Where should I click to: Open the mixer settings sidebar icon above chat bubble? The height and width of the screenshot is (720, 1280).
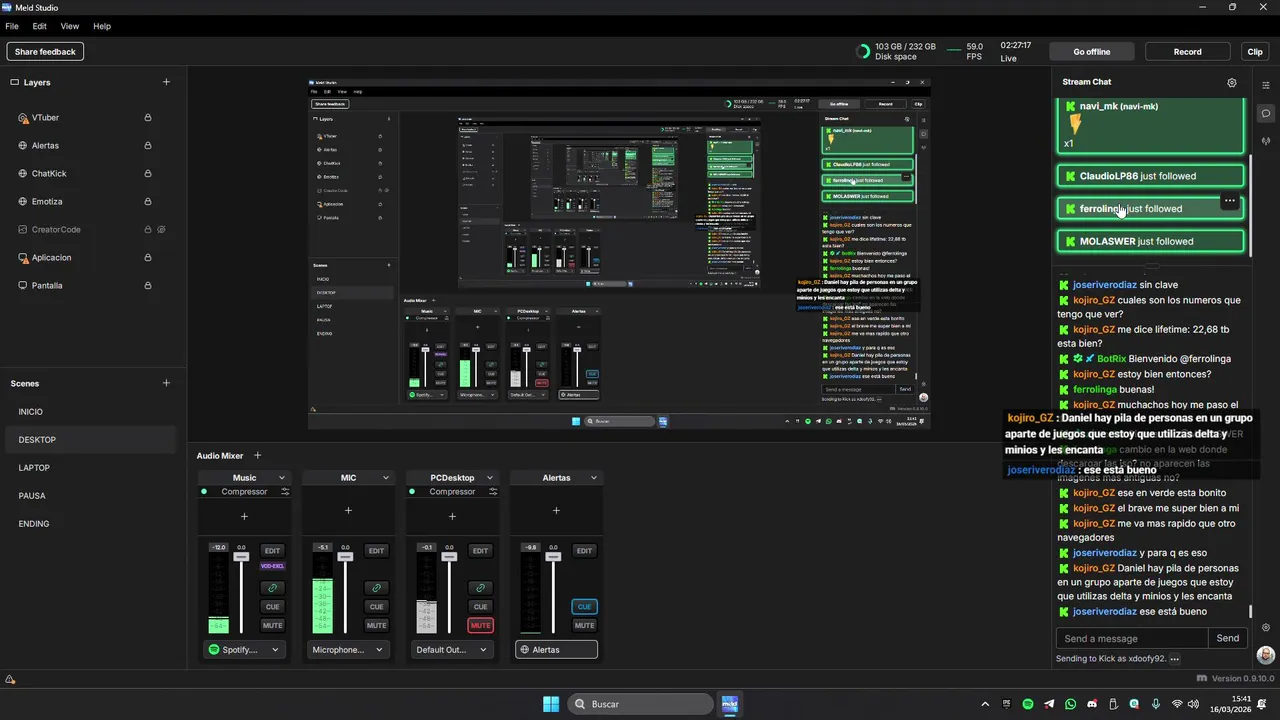[x=1266, y=85]
